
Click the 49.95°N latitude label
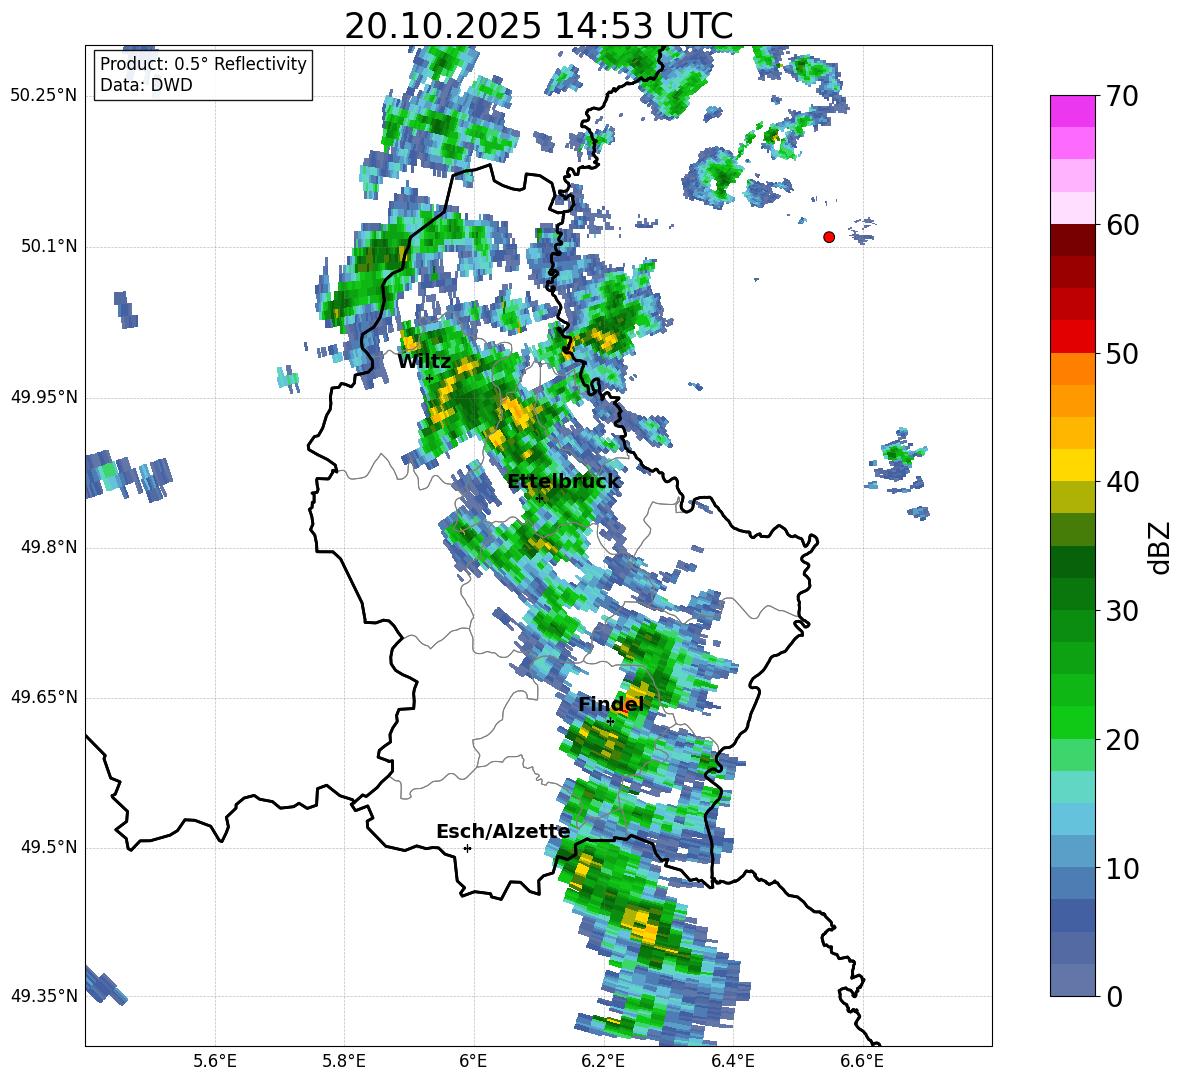44,397
